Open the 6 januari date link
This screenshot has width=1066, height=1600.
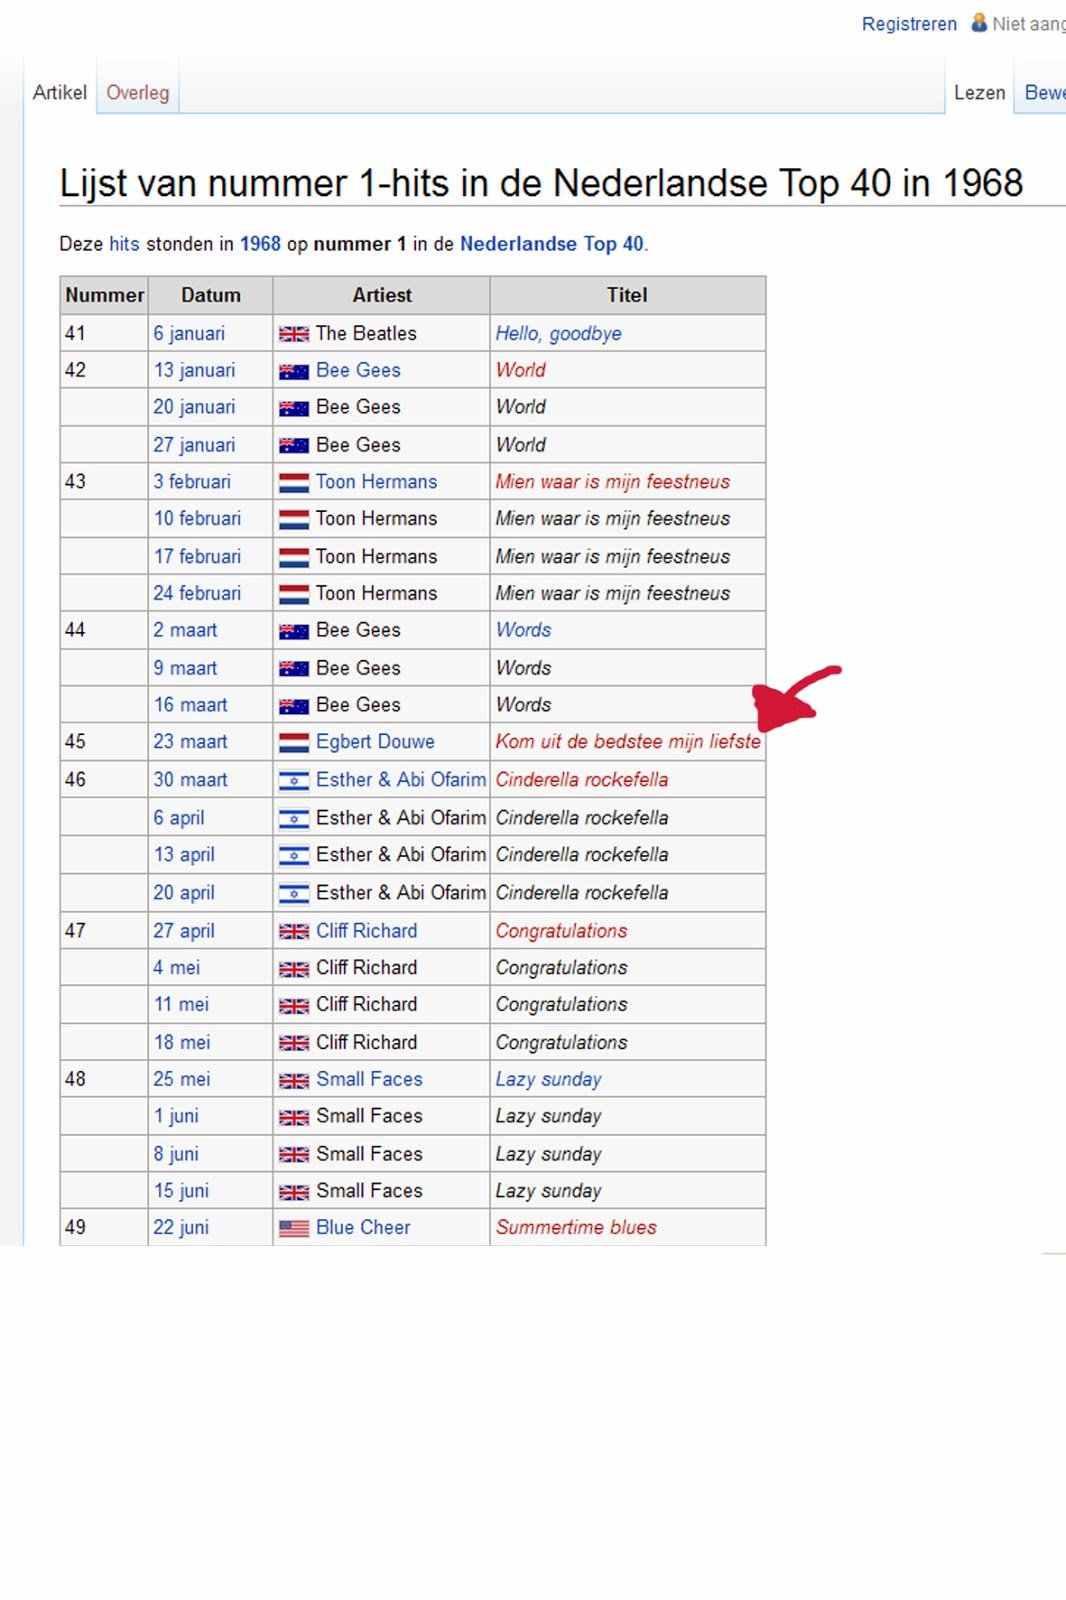(x=189, y=333)
